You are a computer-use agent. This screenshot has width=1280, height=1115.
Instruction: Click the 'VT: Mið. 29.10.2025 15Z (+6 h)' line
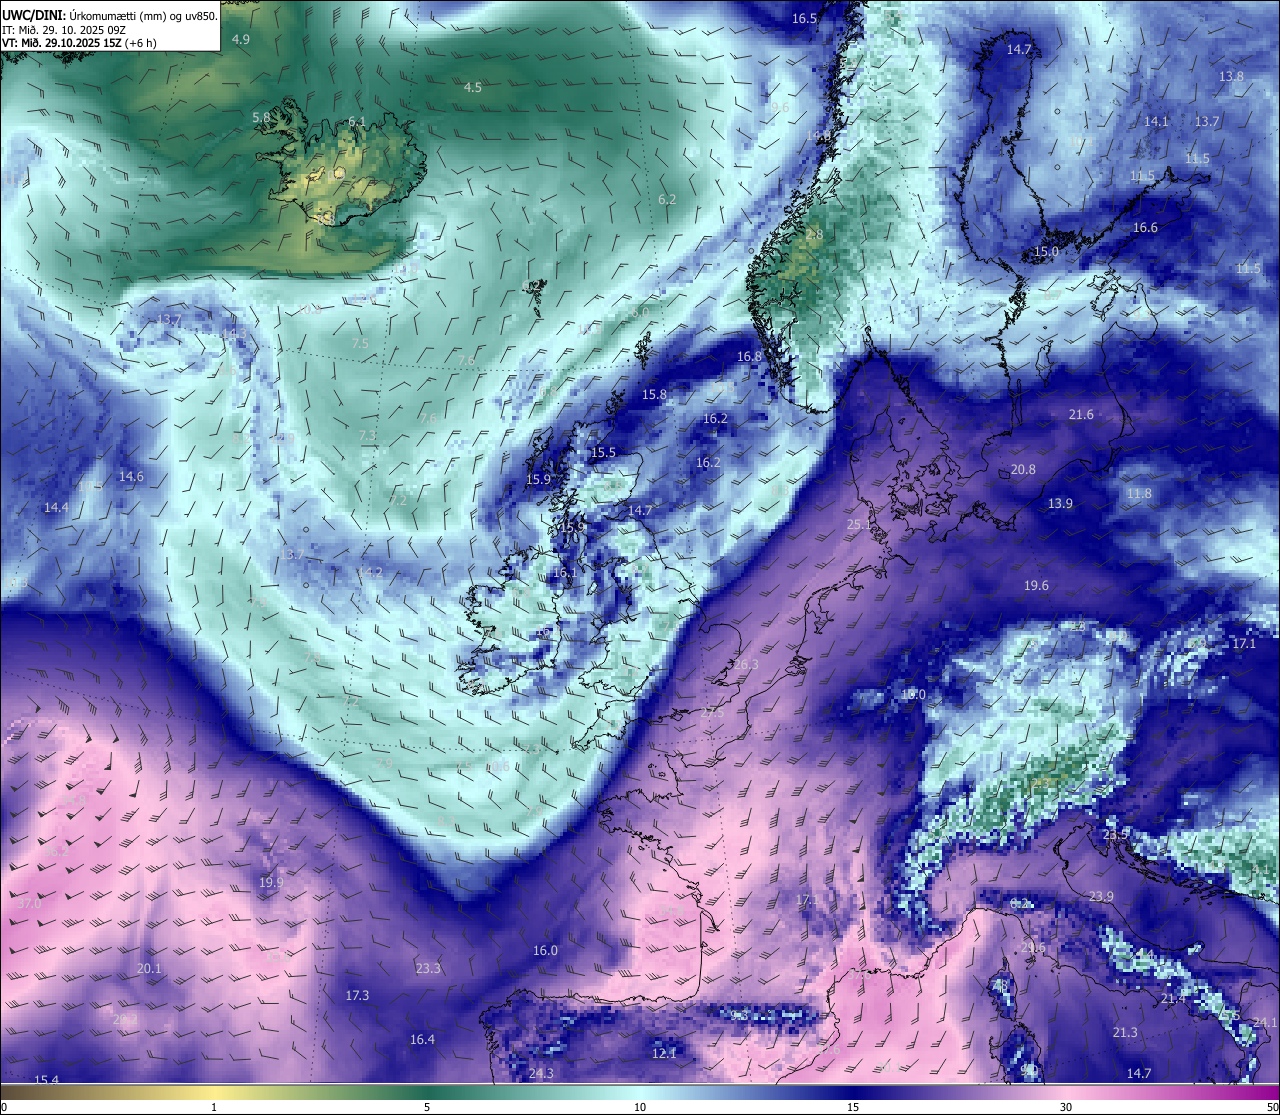[80, 43]
